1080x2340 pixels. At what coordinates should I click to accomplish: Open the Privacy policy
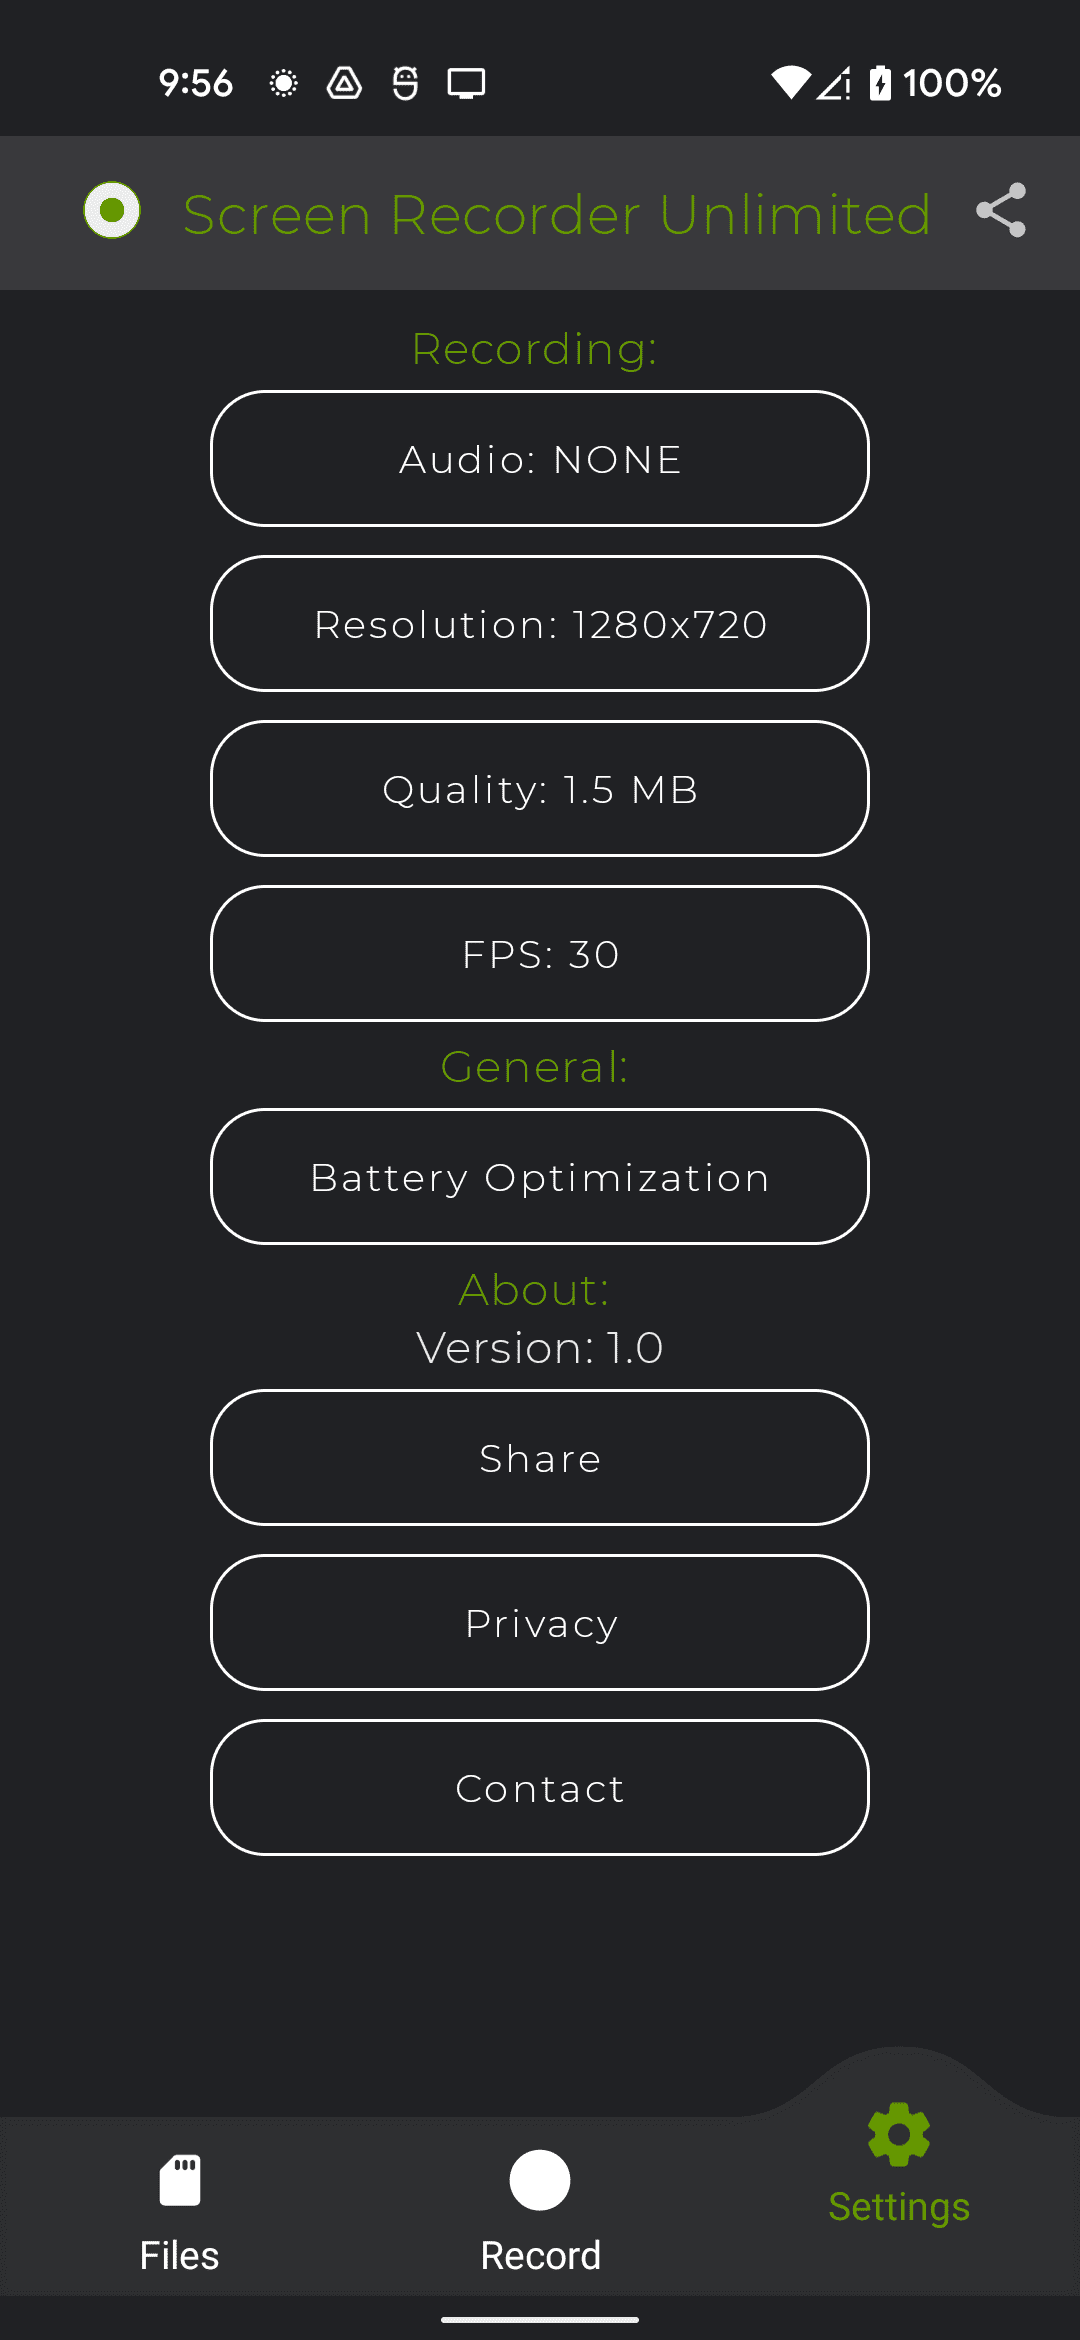(540, 1623)
